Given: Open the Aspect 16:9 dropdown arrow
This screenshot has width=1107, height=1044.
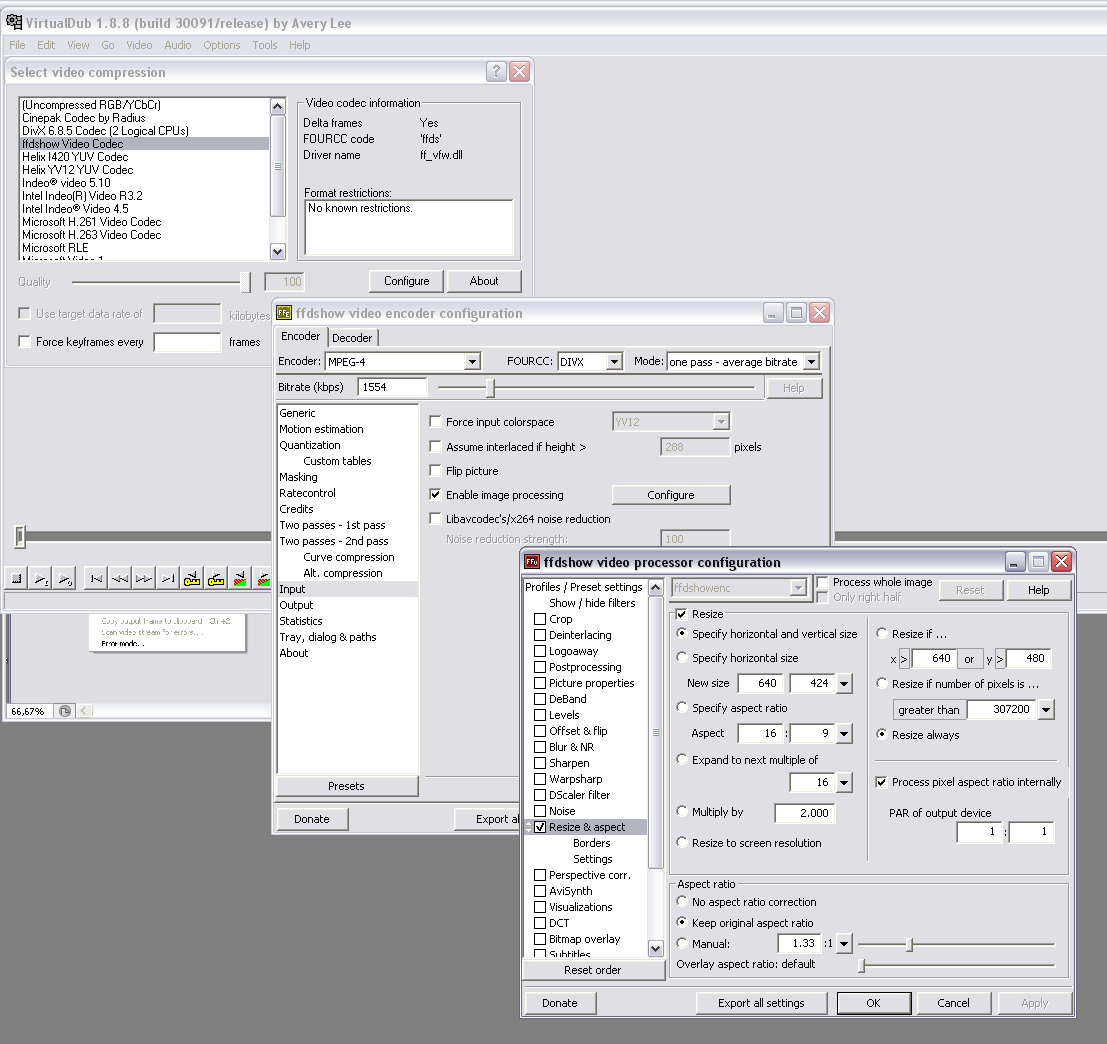Looking at the screenshot, I should click(x=844, y=733).
